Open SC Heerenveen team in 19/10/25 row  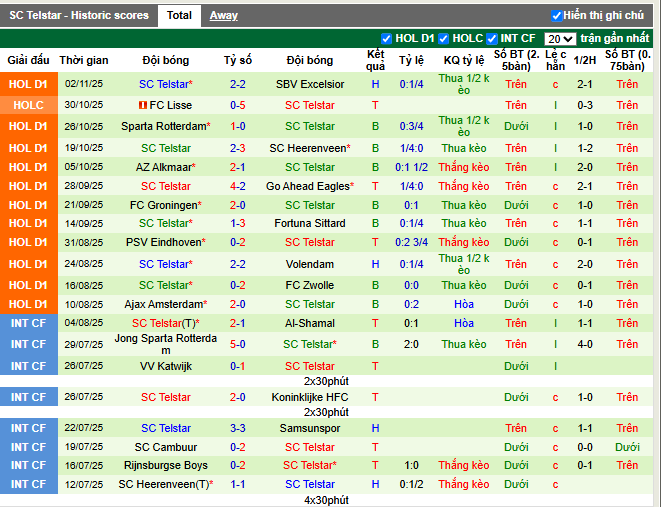[308, 148]
